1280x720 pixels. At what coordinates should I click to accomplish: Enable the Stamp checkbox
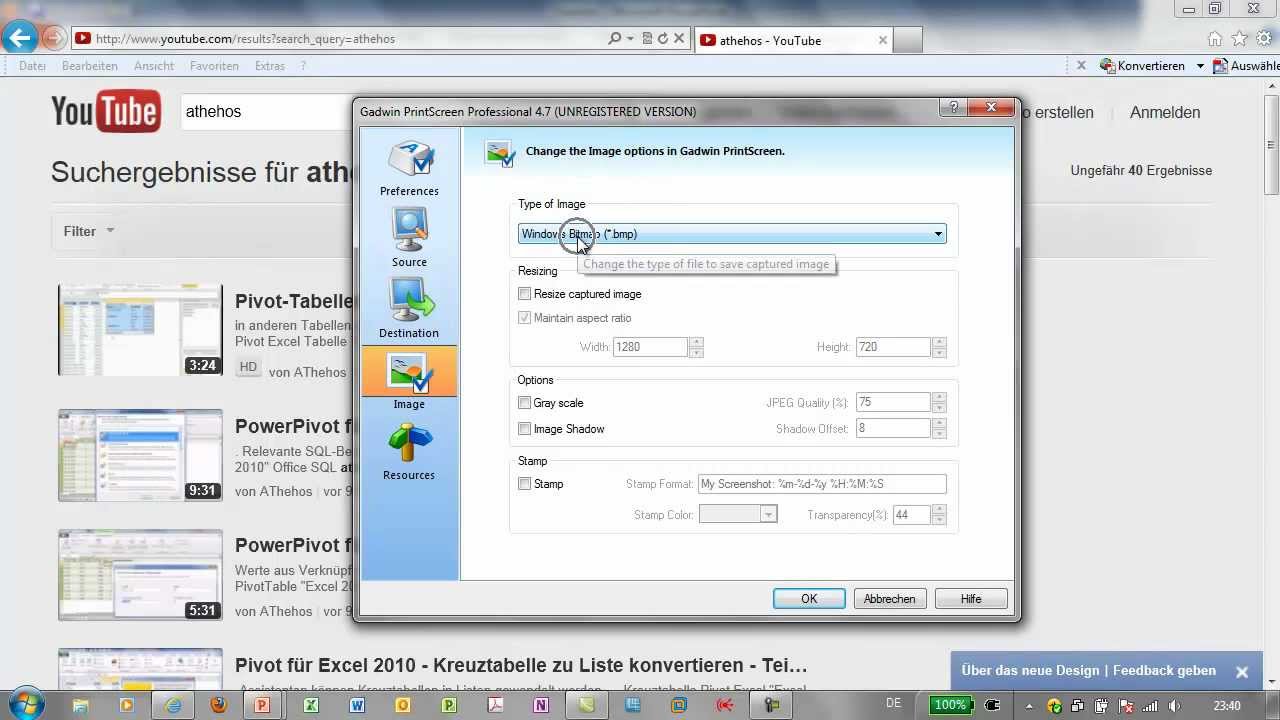524,484
